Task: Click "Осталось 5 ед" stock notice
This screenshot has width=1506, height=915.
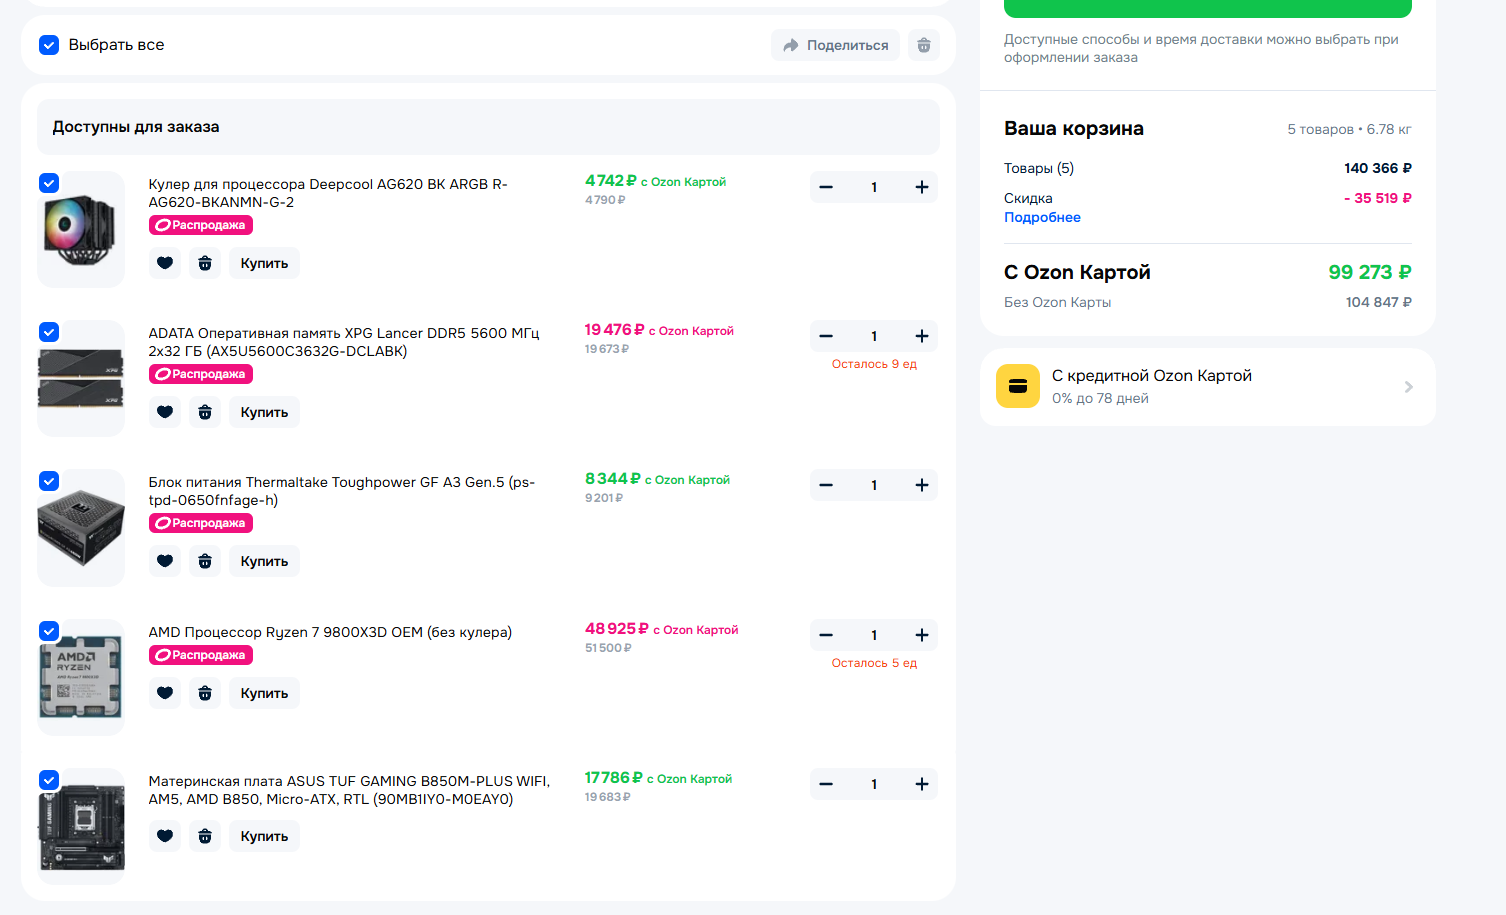Action: [874, 663]
